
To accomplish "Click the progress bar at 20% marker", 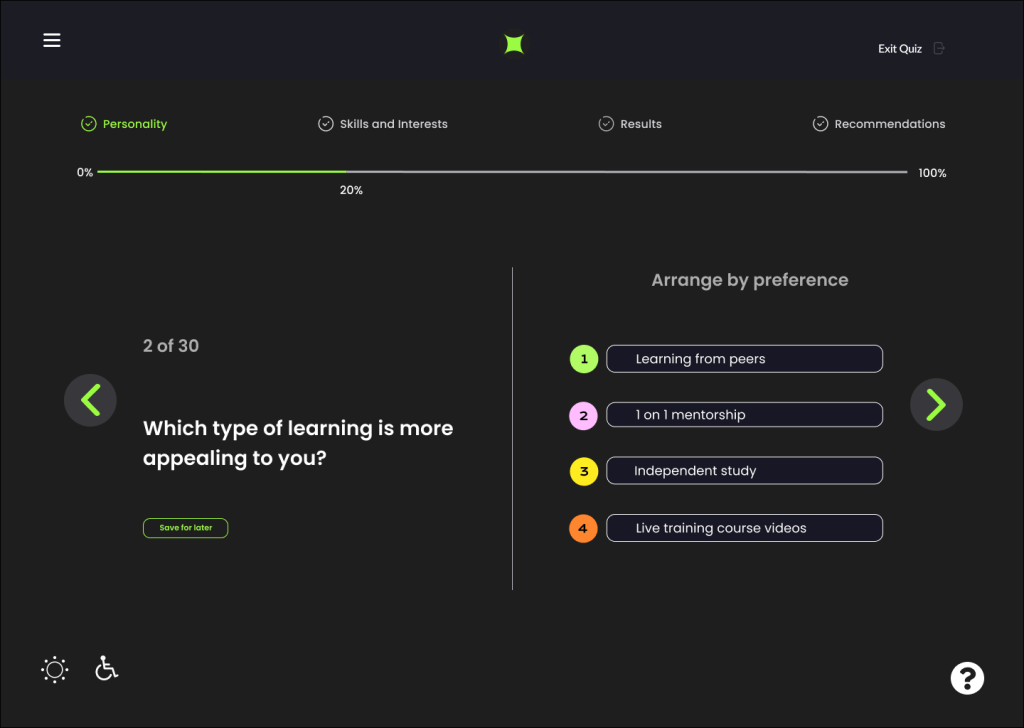I will [346, 173].
